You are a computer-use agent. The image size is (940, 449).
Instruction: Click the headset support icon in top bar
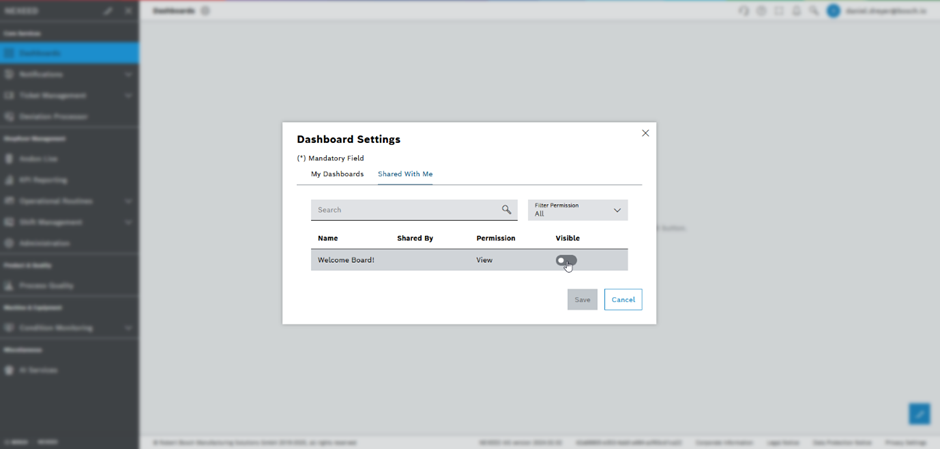point(743,11)
